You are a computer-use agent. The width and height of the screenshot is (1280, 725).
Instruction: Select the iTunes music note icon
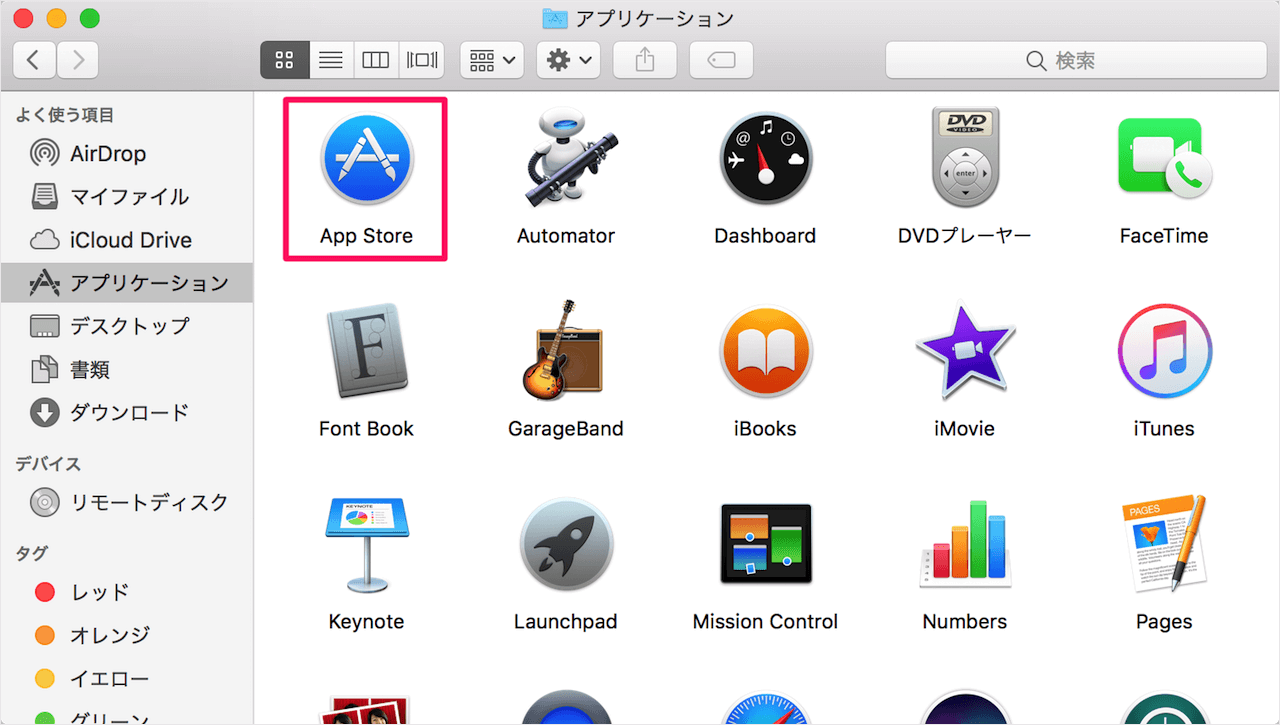[x=1164, y=352]
